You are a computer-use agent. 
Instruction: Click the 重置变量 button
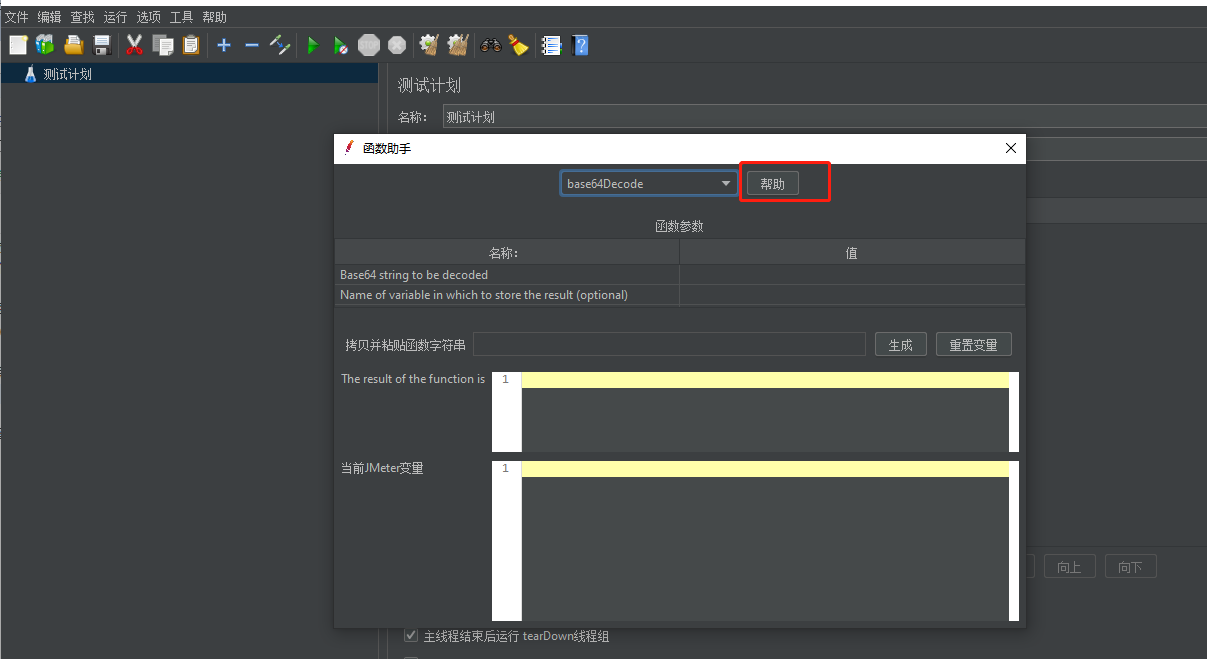[974, 345]
